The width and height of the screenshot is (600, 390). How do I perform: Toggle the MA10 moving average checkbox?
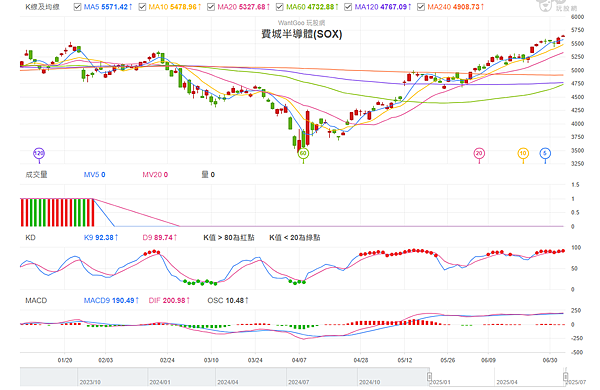[x=142, y=7]
